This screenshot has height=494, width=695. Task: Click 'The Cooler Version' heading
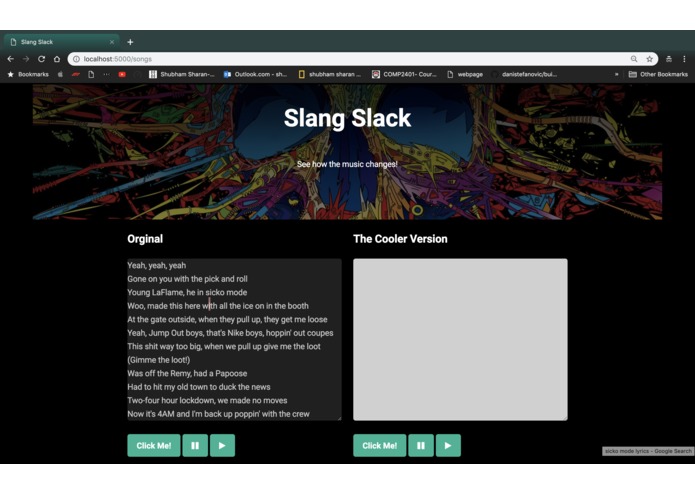[400, 239]
